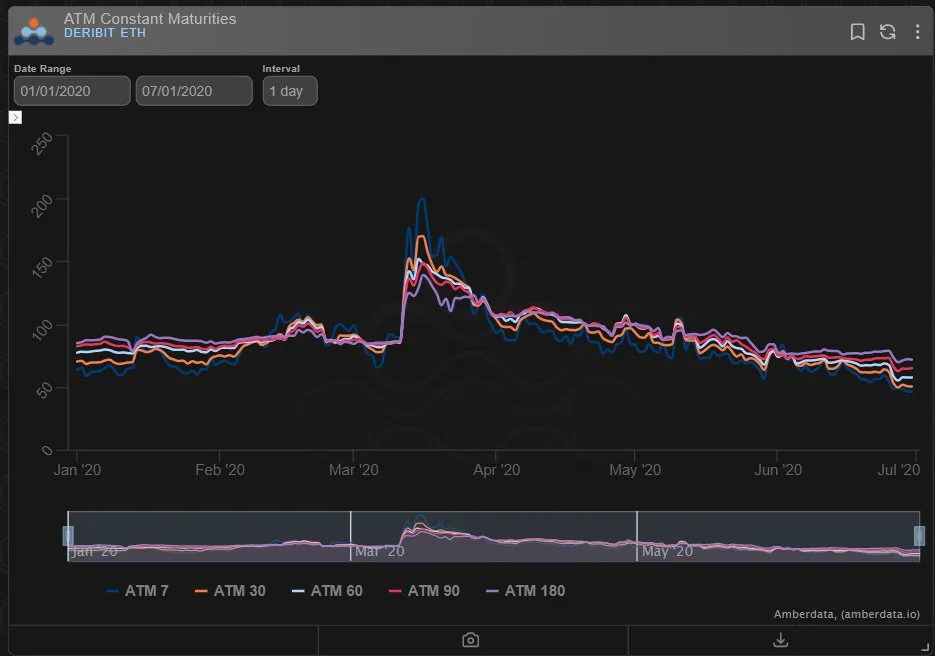
Task: Click the left range slider handle
Action: (68, 536)
